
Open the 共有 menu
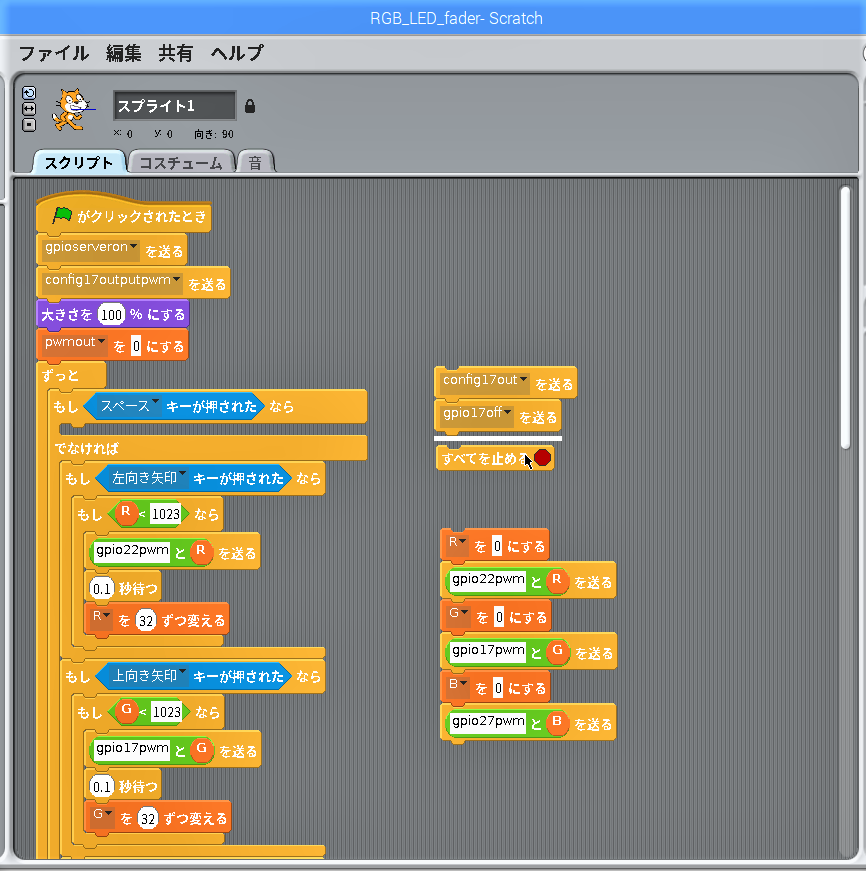(176, 53)
